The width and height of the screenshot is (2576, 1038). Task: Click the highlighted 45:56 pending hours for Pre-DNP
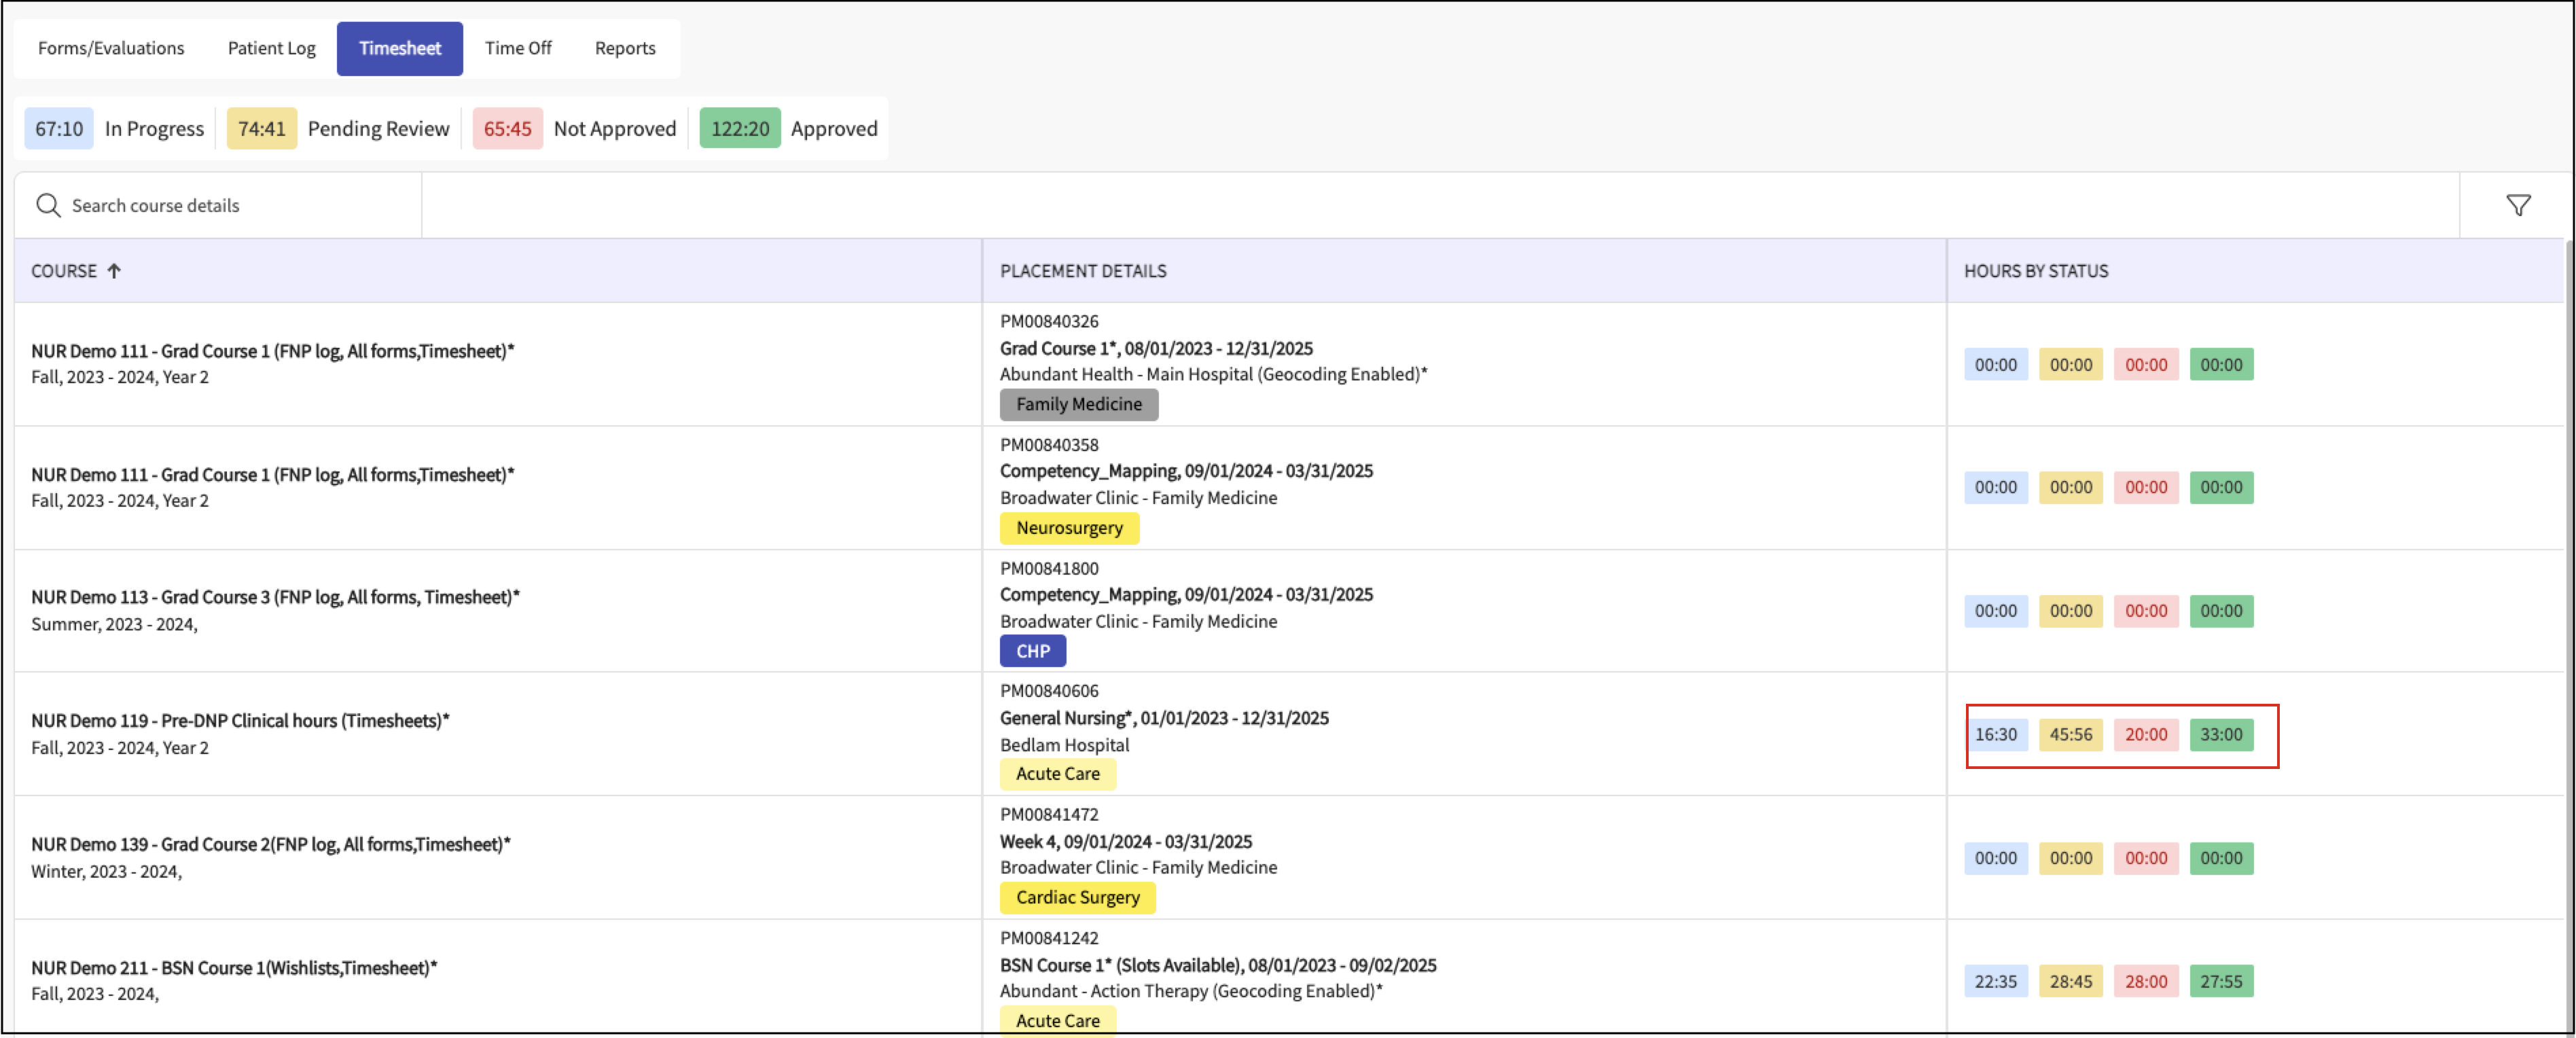[2071, 734]
